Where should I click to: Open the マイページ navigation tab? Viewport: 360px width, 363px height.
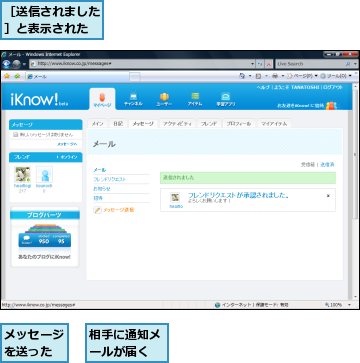(x=102, y=99)
